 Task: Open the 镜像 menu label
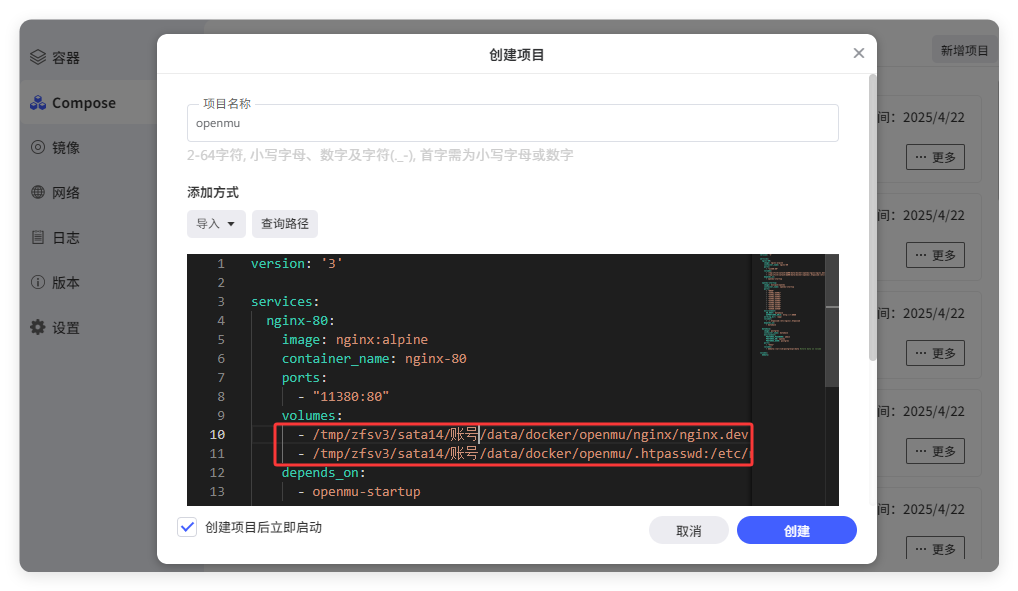[66, 147]
